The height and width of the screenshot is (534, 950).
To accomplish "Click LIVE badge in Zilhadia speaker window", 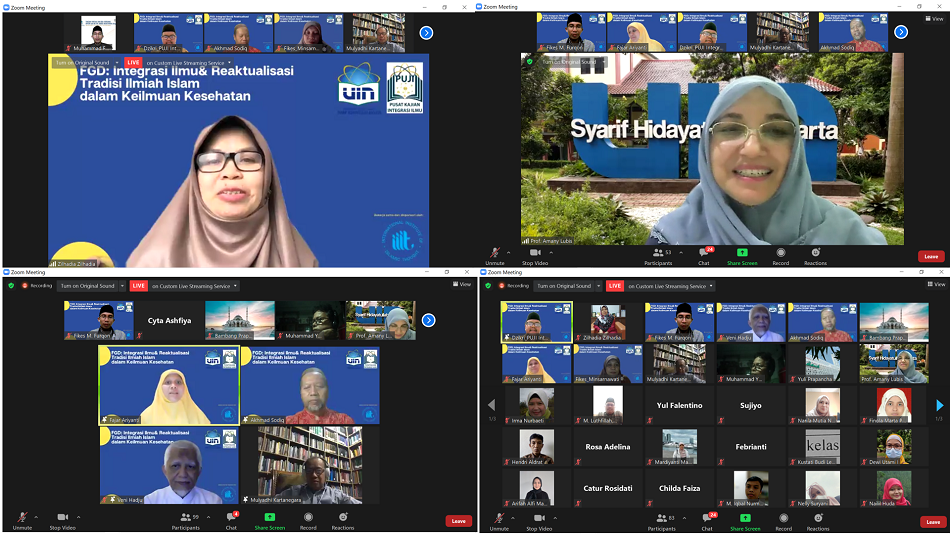I will coord(133,62).
